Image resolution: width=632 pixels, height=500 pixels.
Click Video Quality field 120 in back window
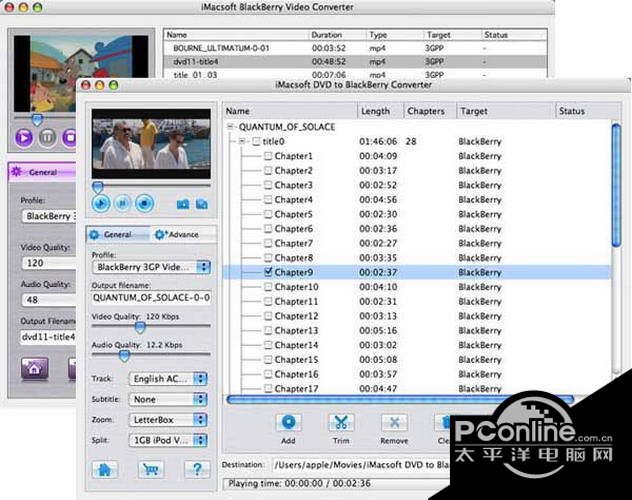coord(49,263)
